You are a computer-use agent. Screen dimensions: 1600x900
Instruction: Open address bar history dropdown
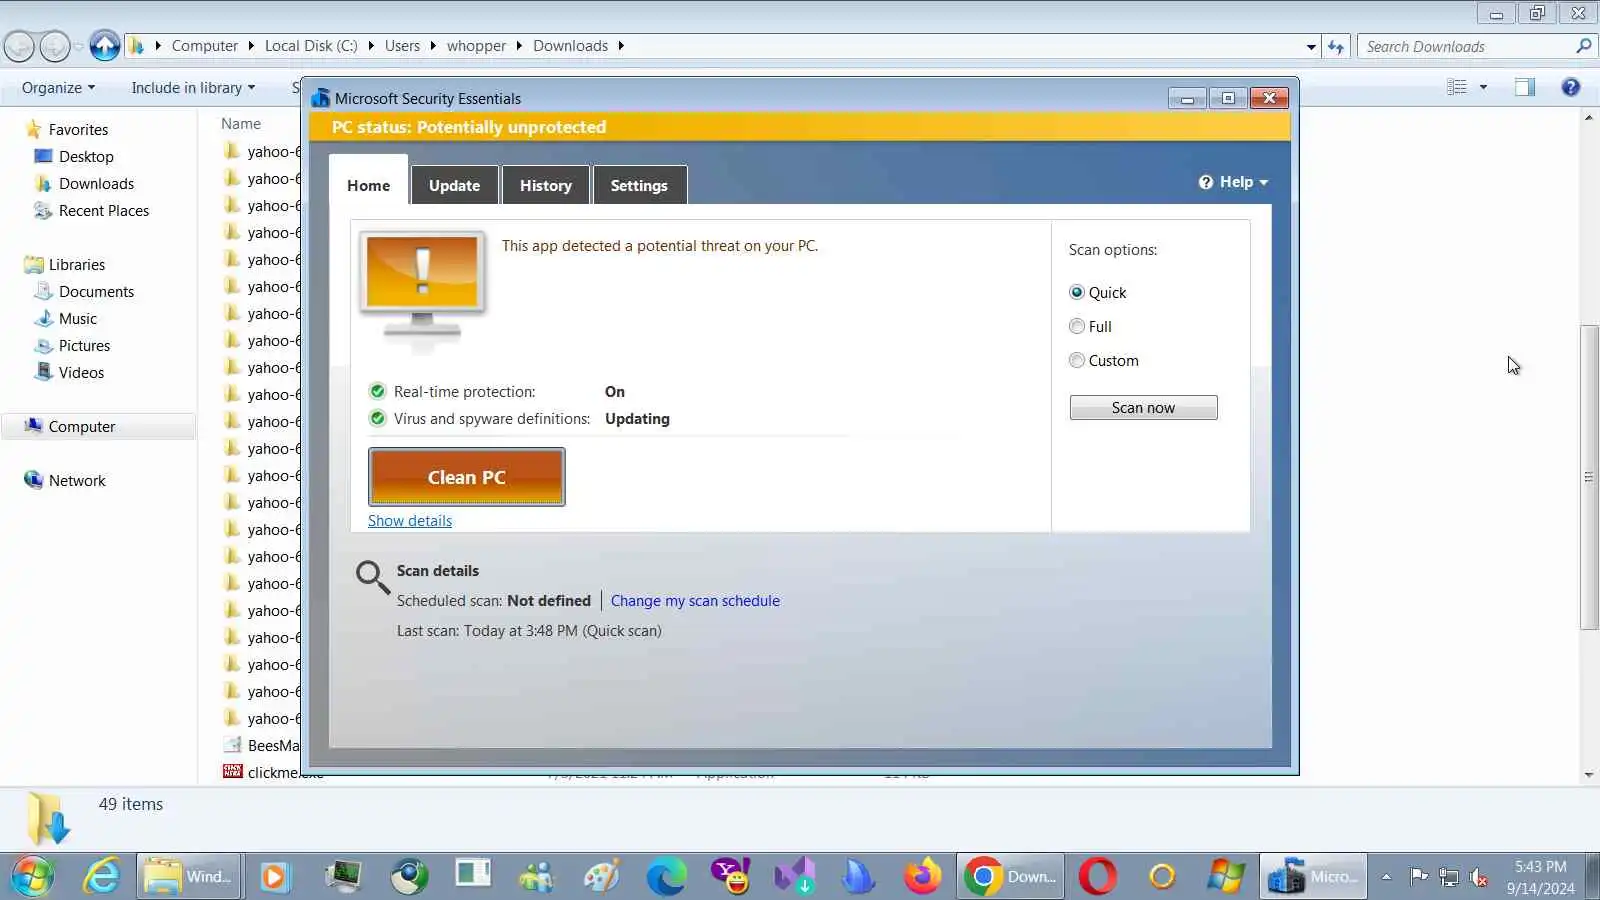[1311, 46]
